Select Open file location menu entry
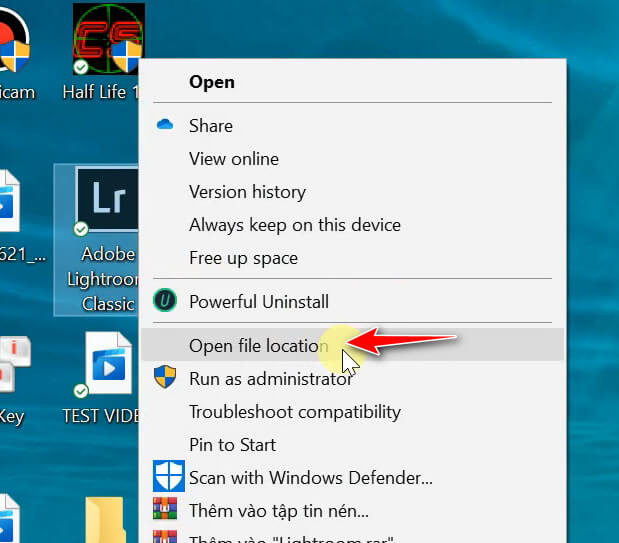 [258, 345]
